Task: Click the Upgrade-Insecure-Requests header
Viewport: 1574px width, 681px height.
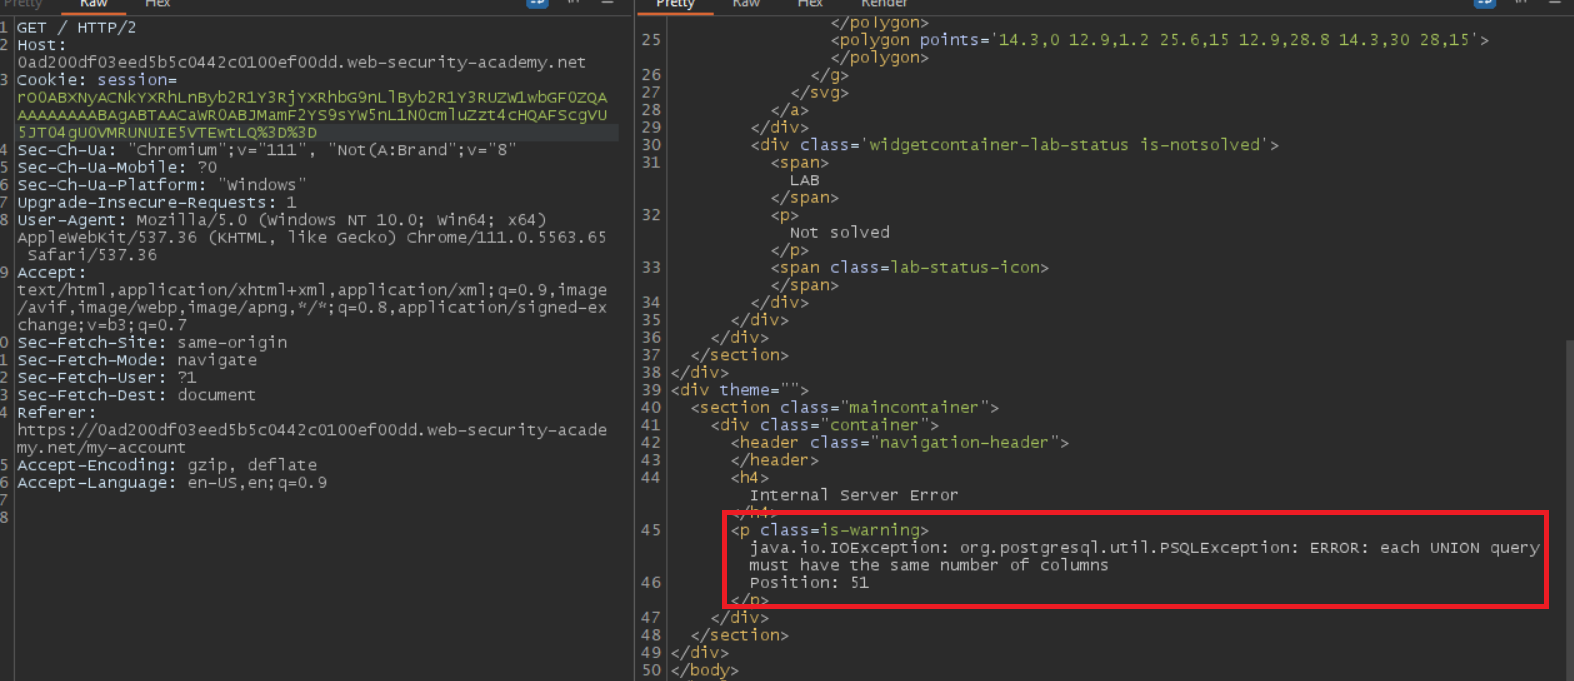Action: coord(157,202)
